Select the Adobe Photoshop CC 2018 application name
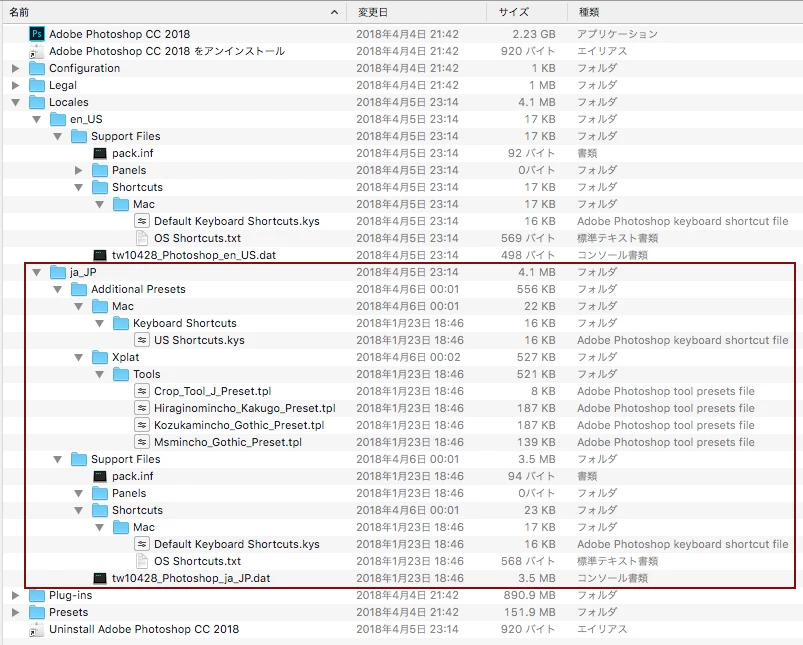Image resolution: width=803 pixels, height=645 pixels. click(119, 34)
